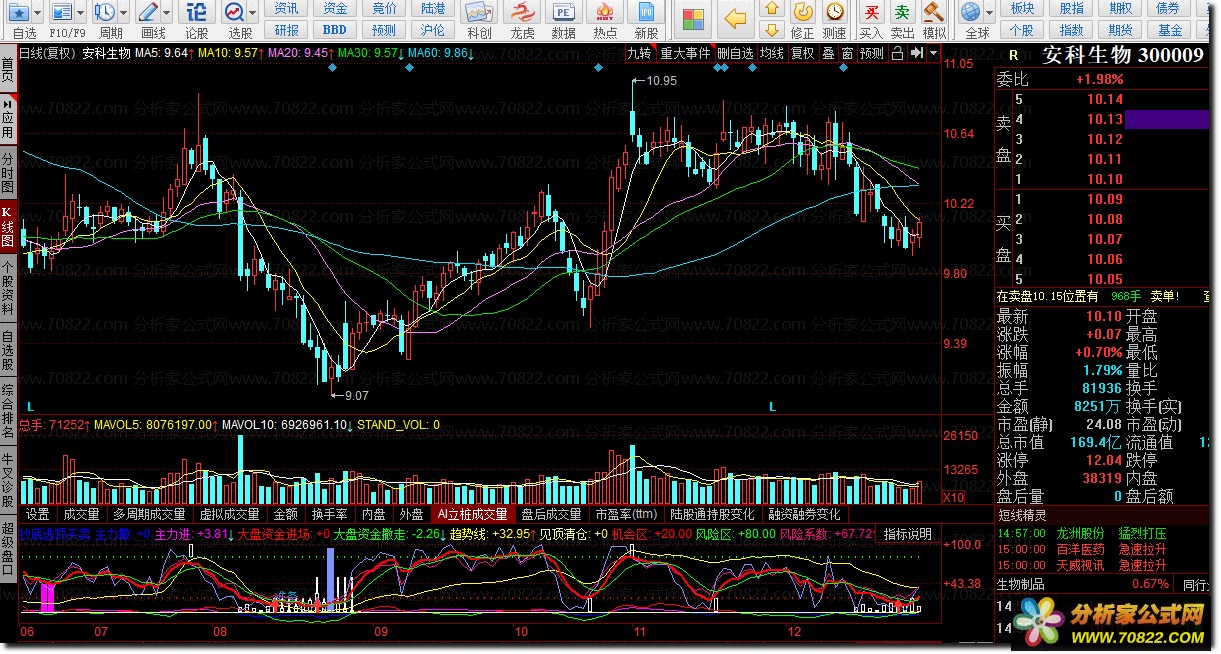Open the 数据 PE data icon

[563, 12]
